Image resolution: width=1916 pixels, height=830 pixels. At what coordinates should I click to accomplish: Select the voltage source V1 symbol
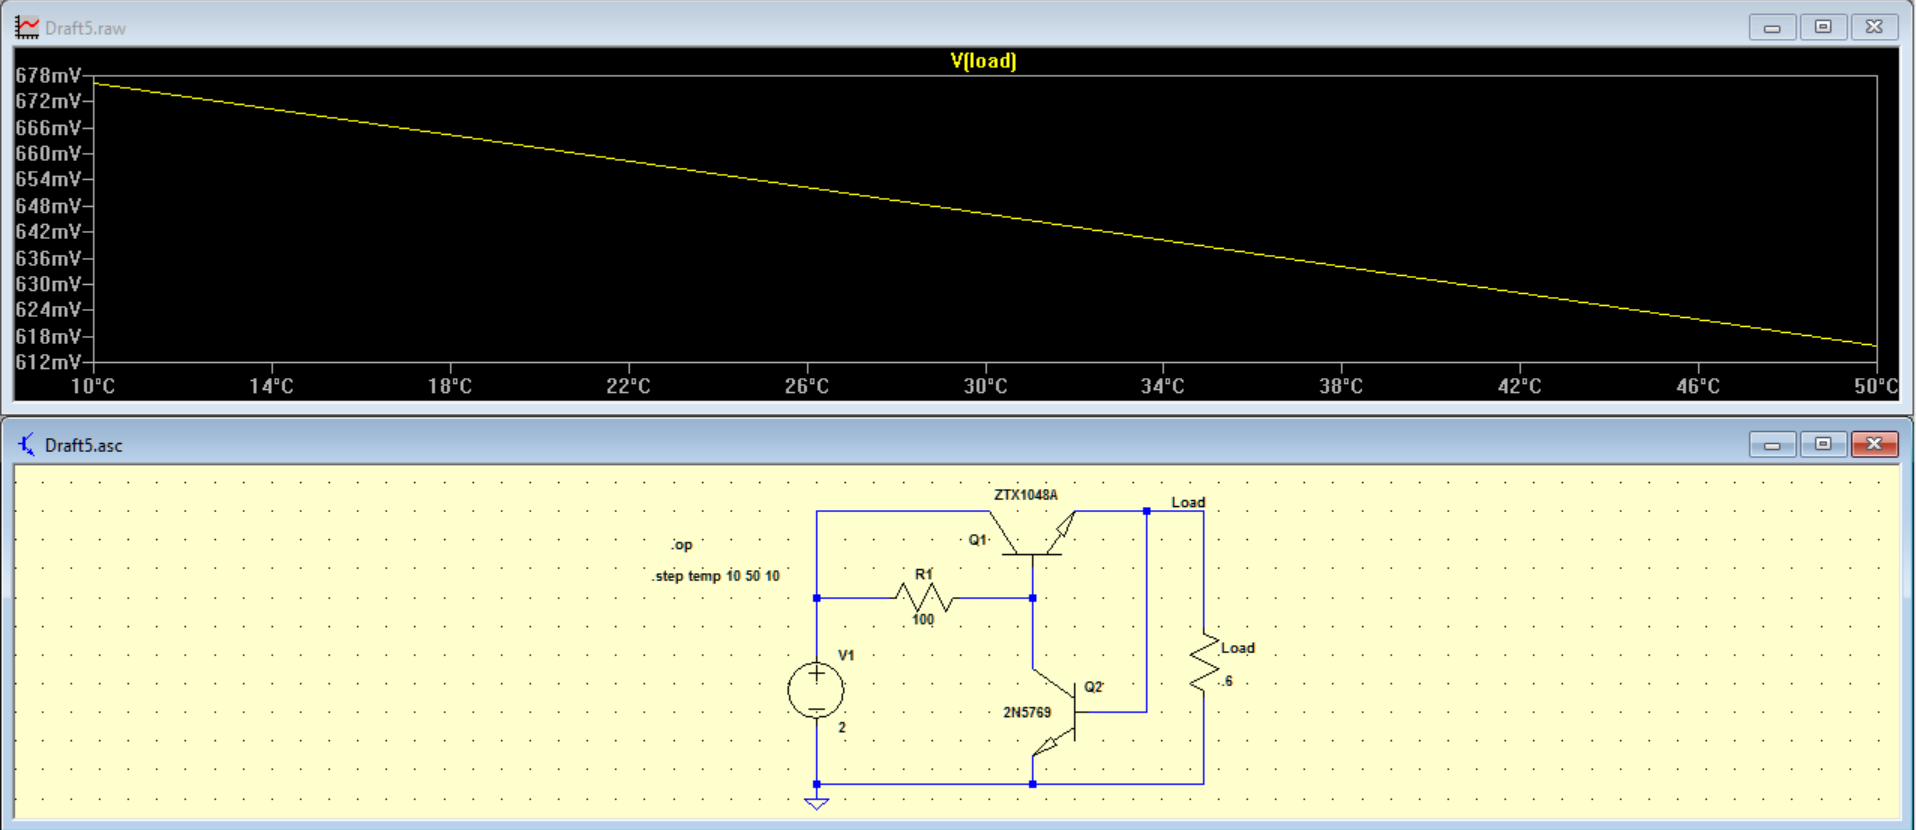[816, 690]
